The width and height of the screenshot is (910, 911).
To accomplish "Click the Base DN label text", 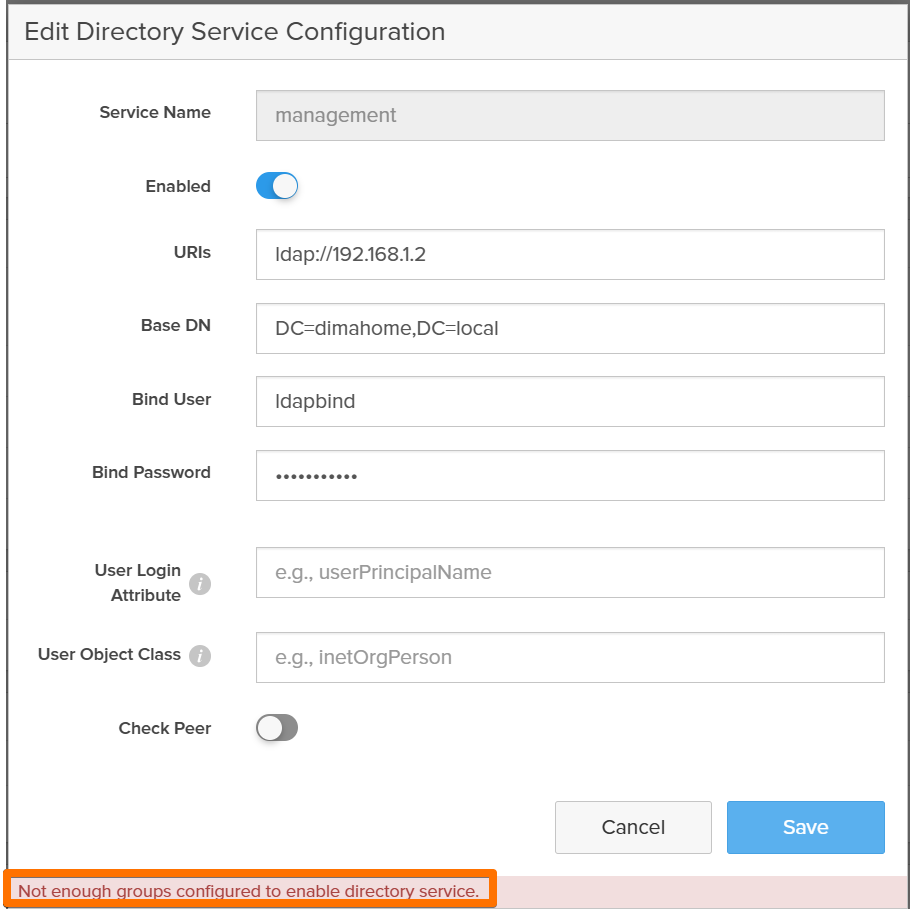I will (176, 326).
